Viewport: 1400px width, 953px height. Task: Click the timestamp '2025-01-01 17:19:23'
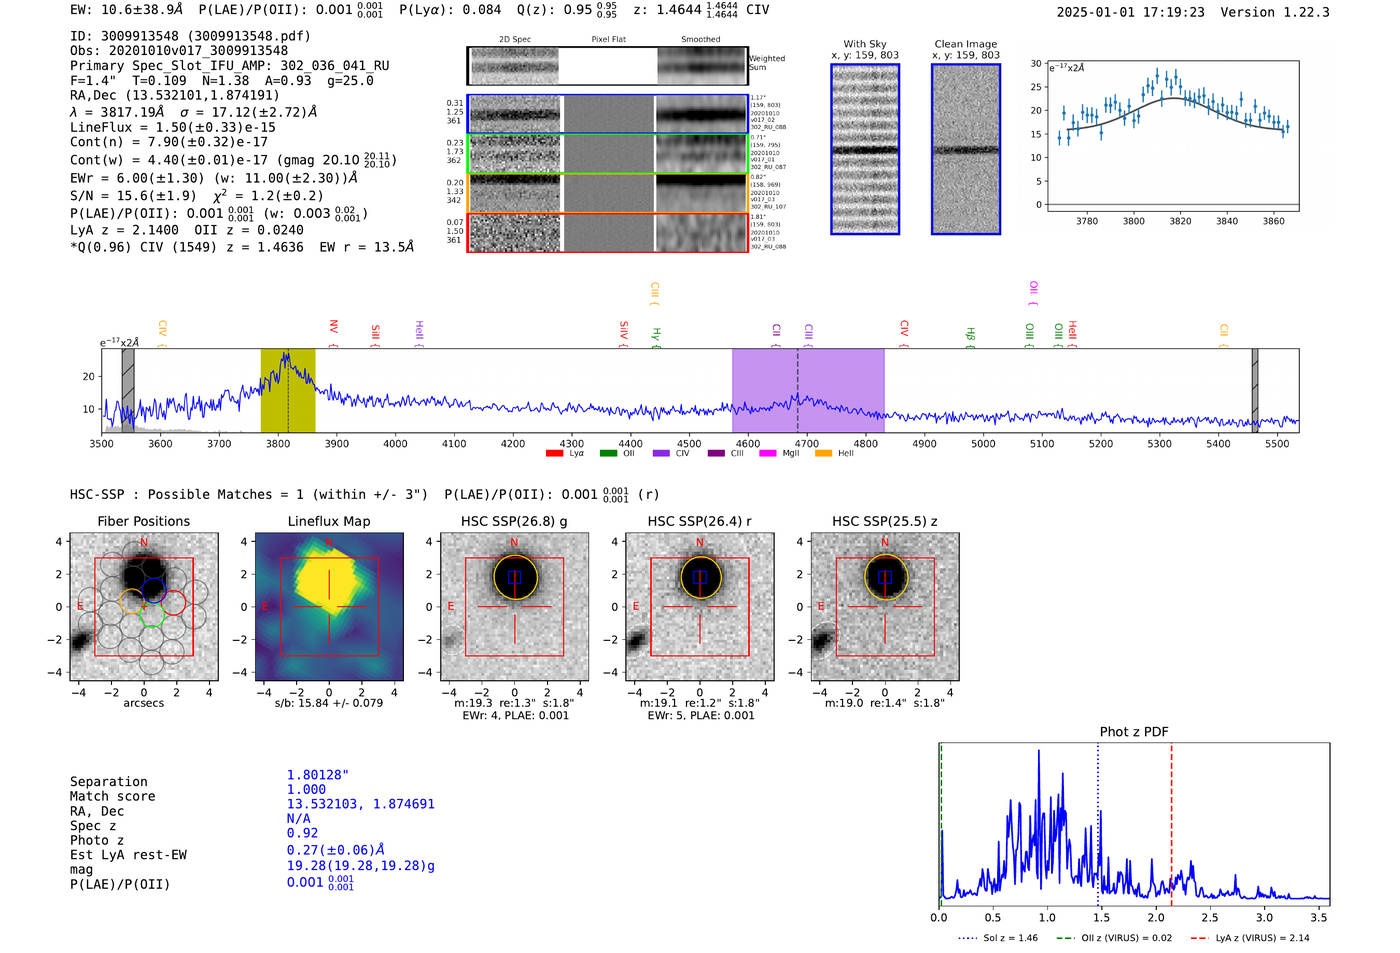pos(1130,12)
